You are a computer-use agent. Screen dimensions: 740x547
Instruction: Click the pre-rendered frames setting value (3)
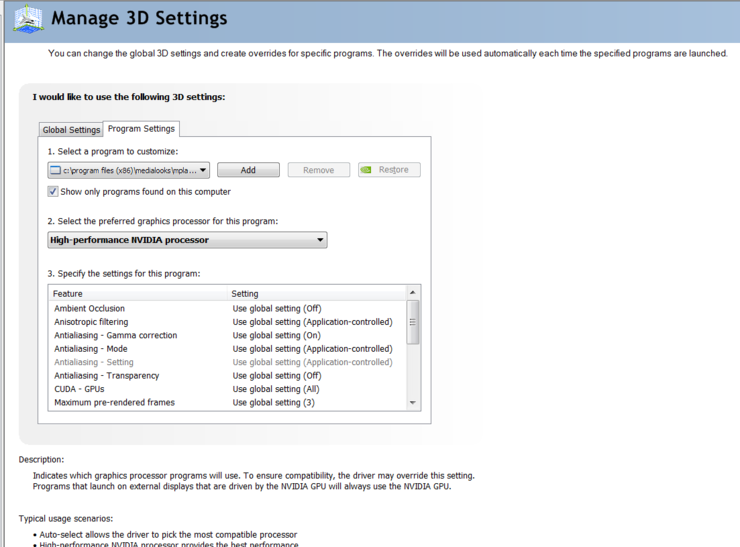(274, 403)
